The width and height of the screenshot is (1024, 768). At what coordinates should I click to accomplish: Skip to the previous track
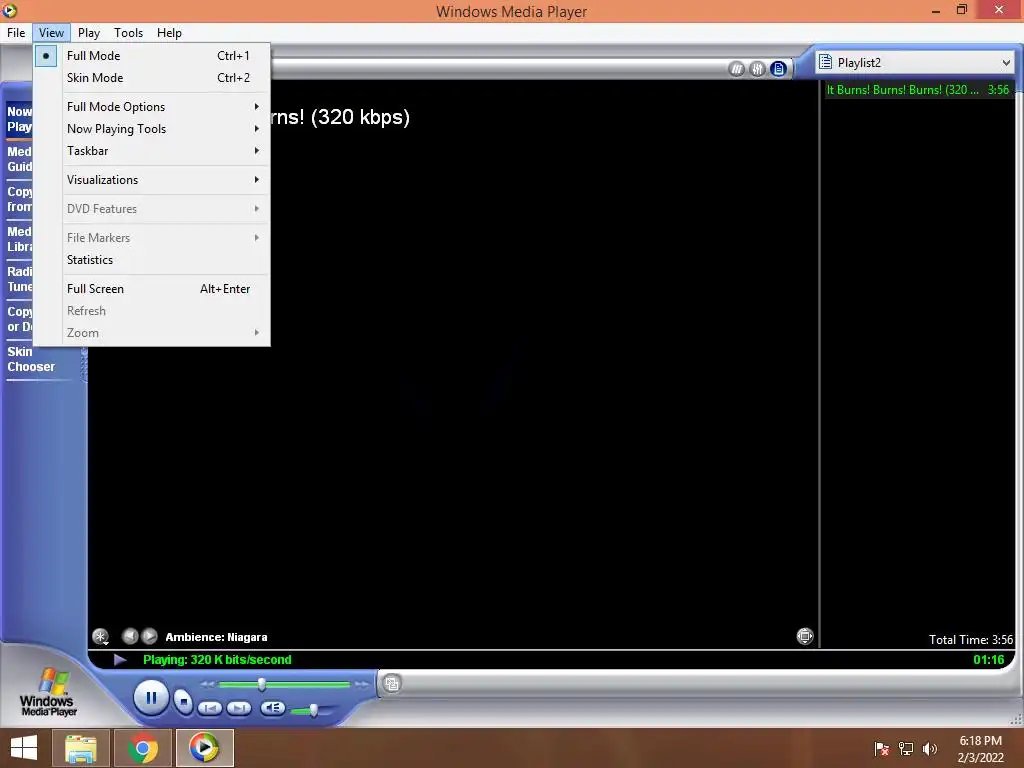[210, 708]
